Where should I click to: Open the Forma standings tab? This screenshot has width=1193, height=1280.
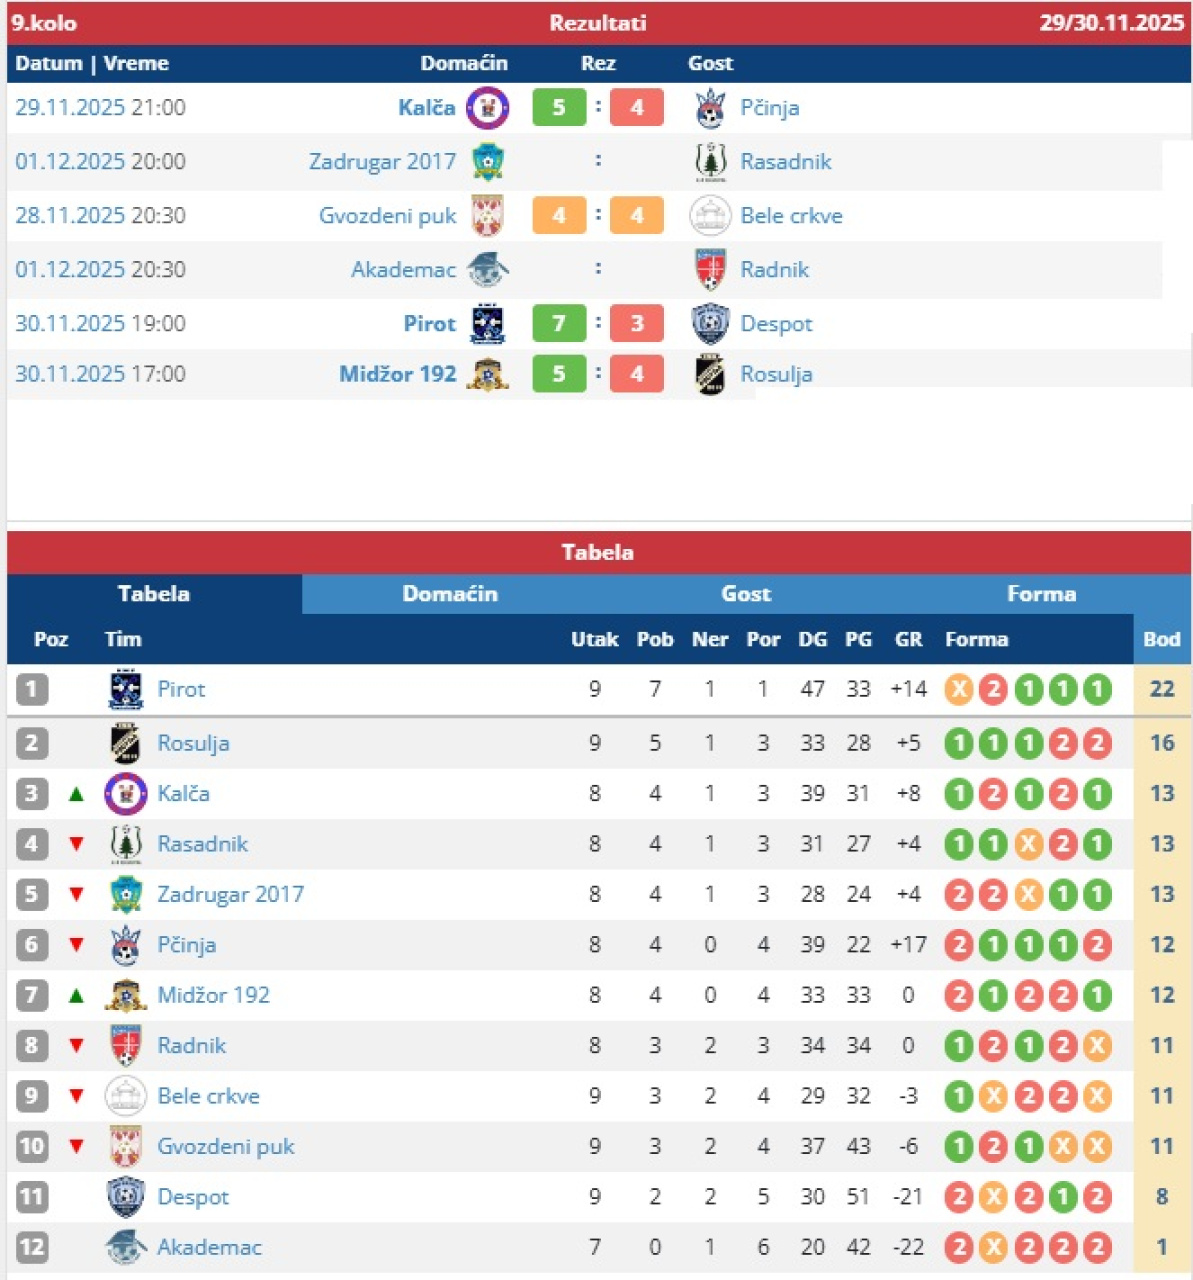pos(1041,594)
